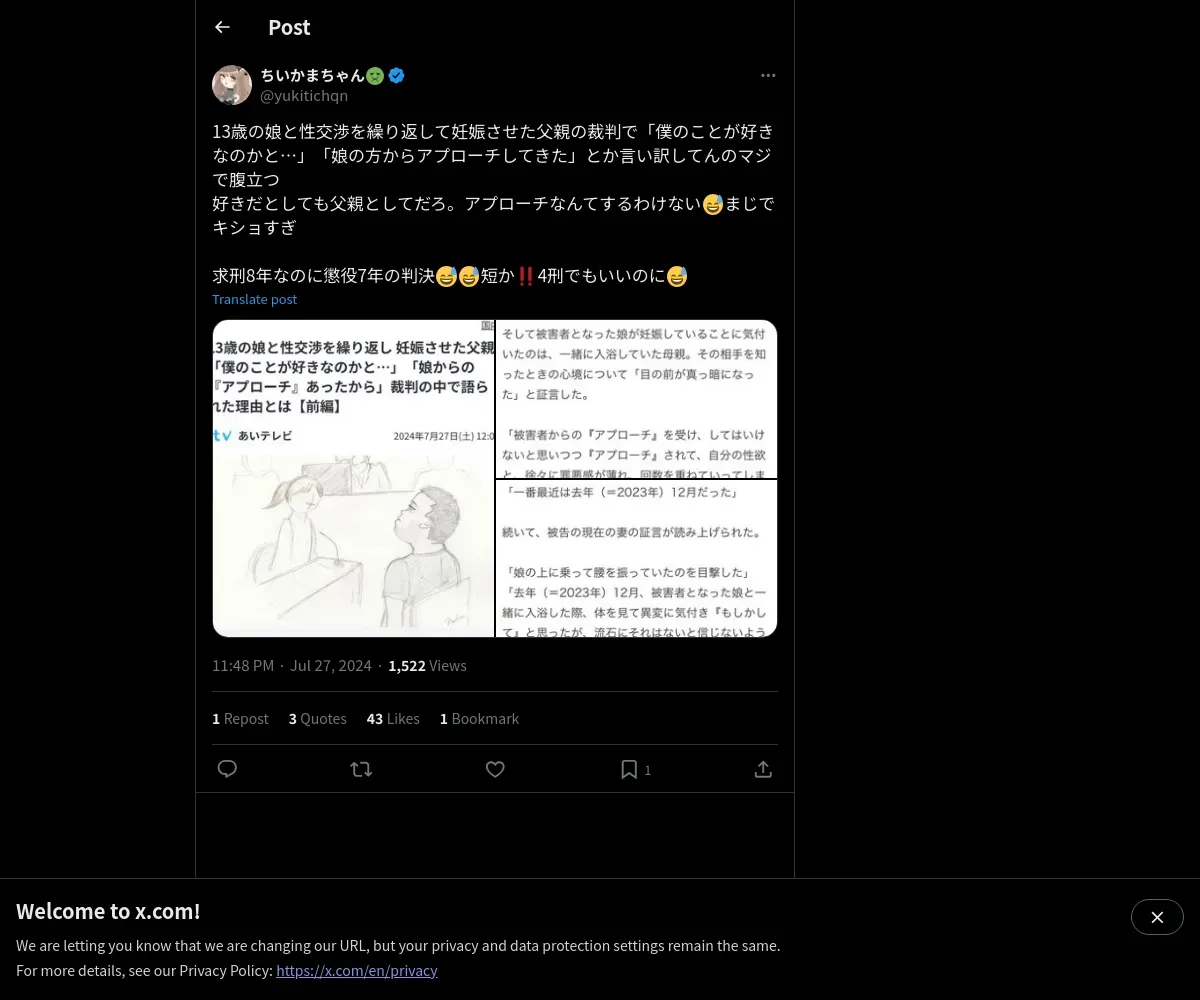Image resolution: width=1200 pixels, height=1000 pixels.
Task: Click the 11:48 PM Jul 27, 2024 timestamp
Action: point(291,665)
